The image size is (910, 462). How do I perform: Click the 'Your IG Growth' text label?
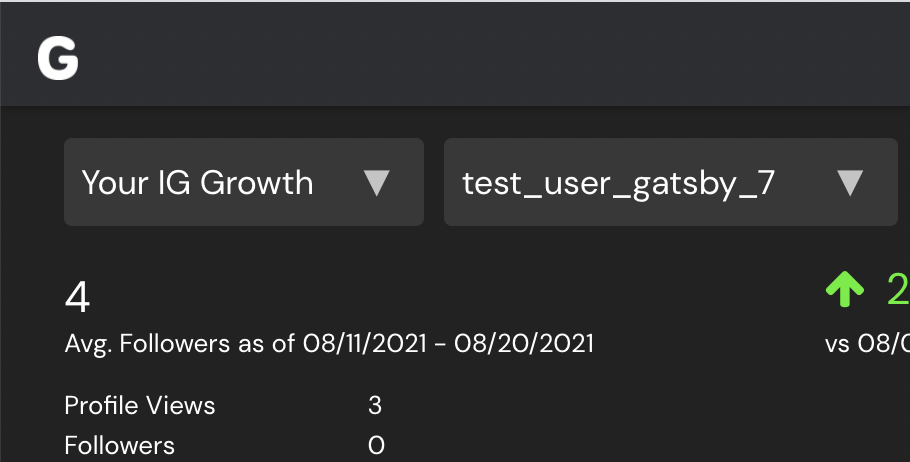pos(197,183)
